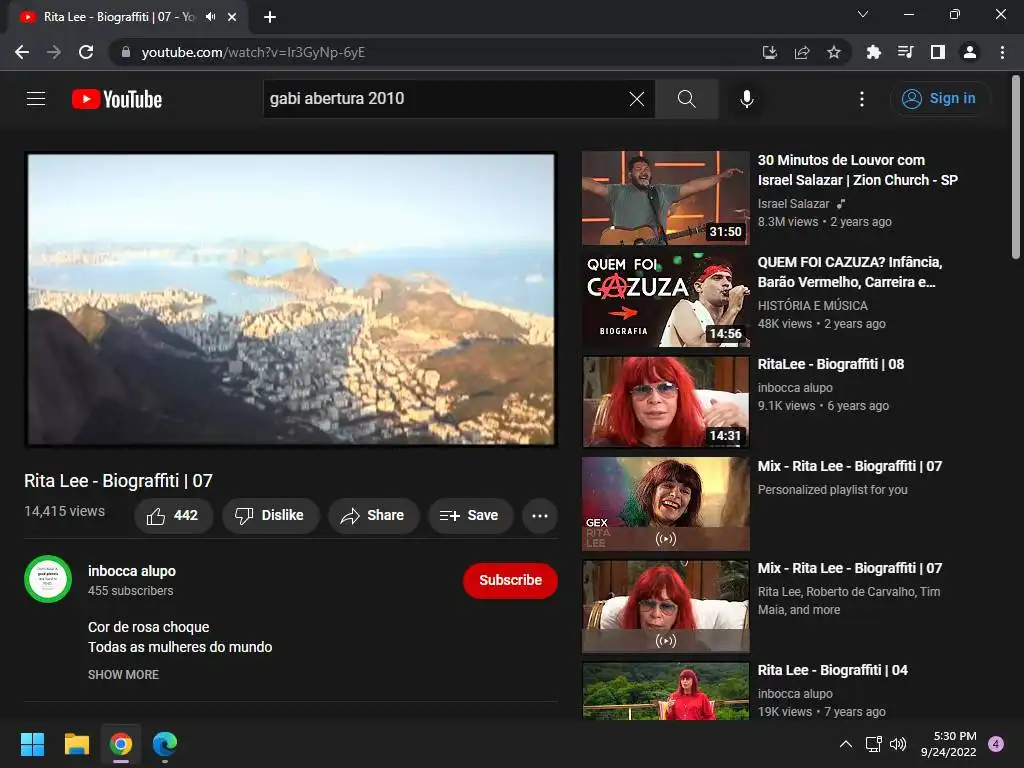The height and width of the screenshot is (768, 1024).
Task: Go forward in browser history
Action: click(x=54, y=52)
